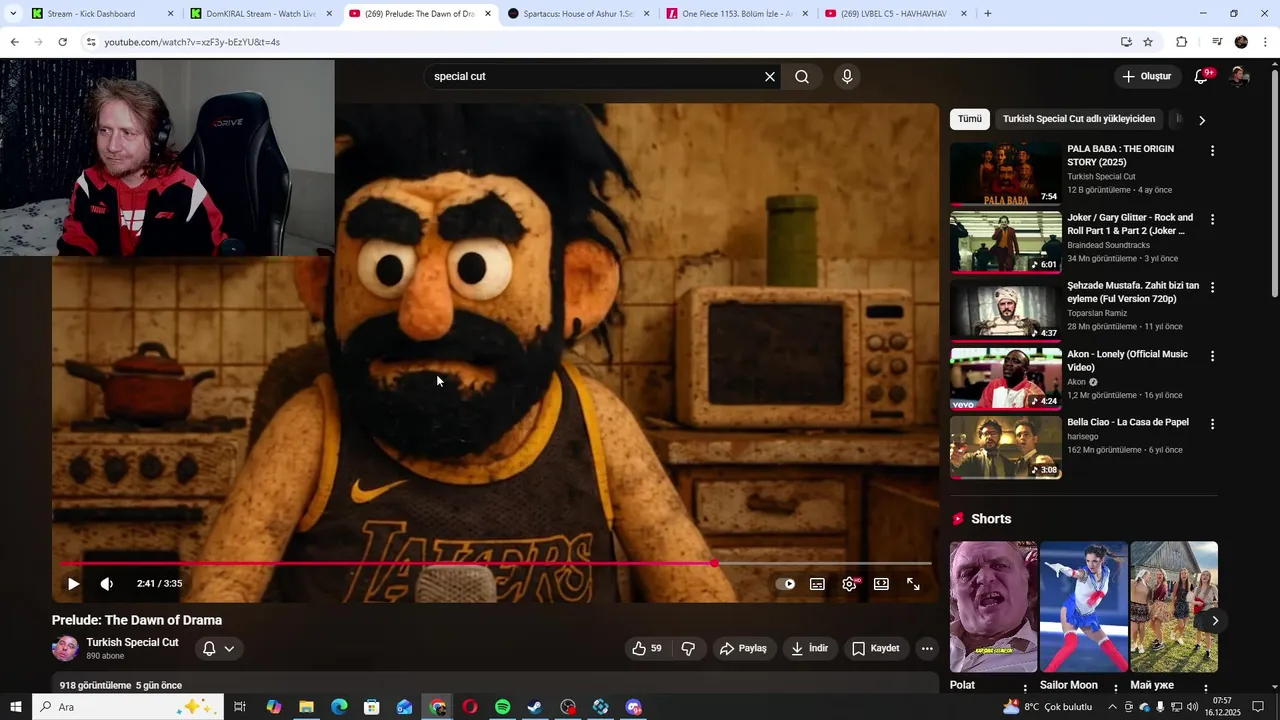This screenshot has width=1280, height=720.
Task: Open Joker / Gary Glitter video title
Action: click(x=1130, y=224)
